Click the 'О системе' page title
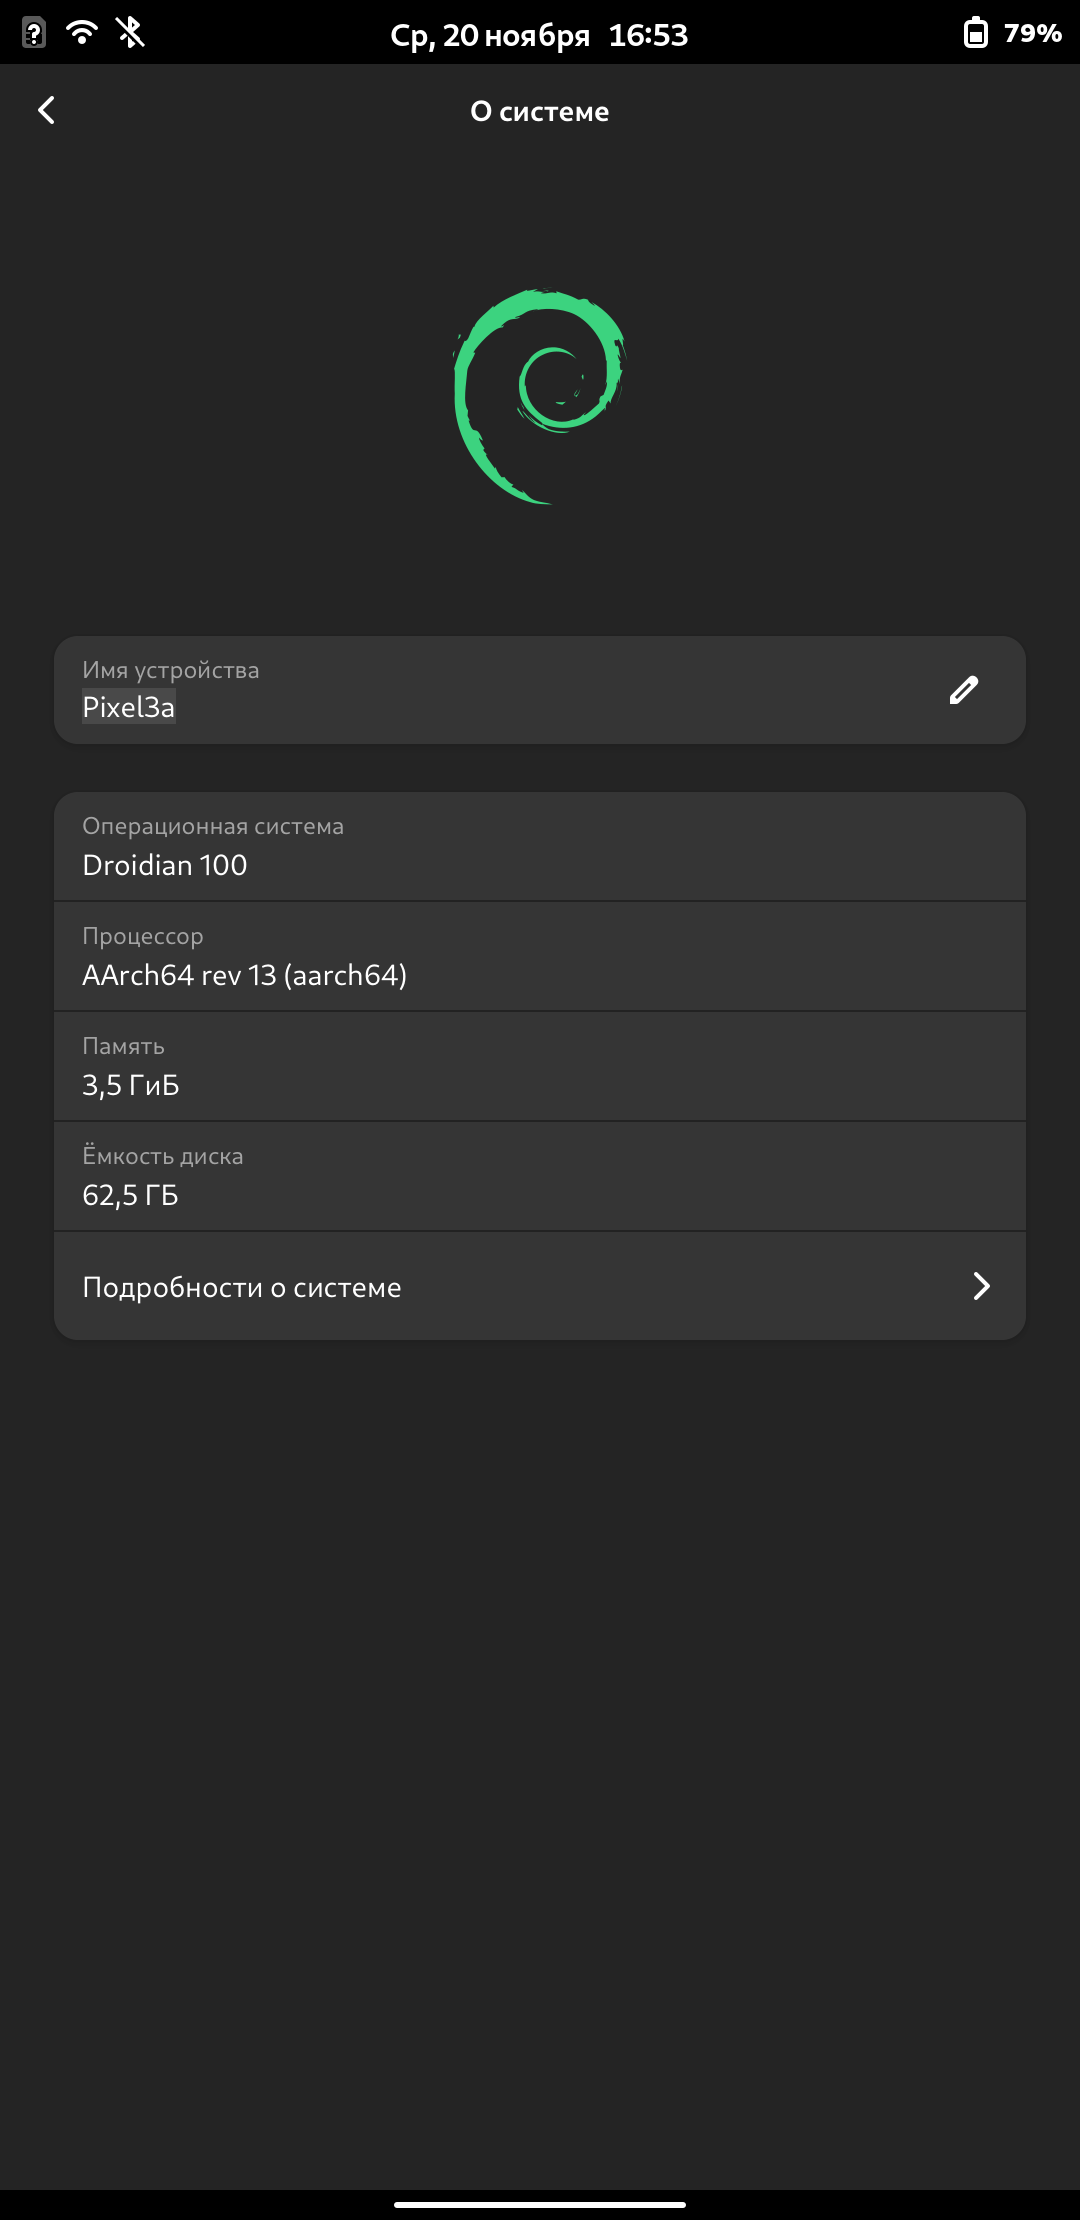The width and height of the screenshot is (1080, 2220). (x=540, y=111)
